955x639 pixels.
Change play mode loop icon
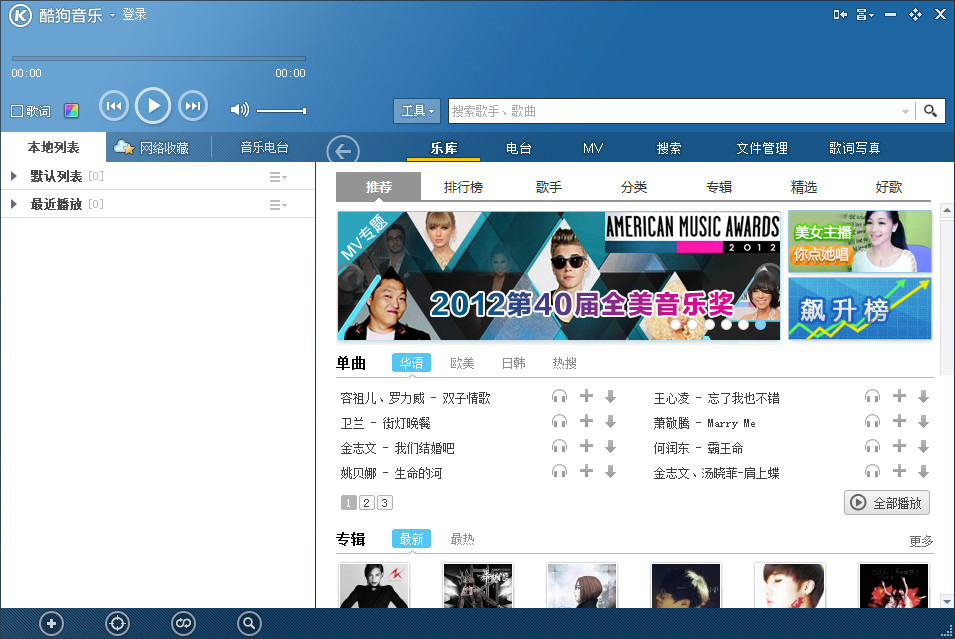pyautogui.click(x=183, y=623)
